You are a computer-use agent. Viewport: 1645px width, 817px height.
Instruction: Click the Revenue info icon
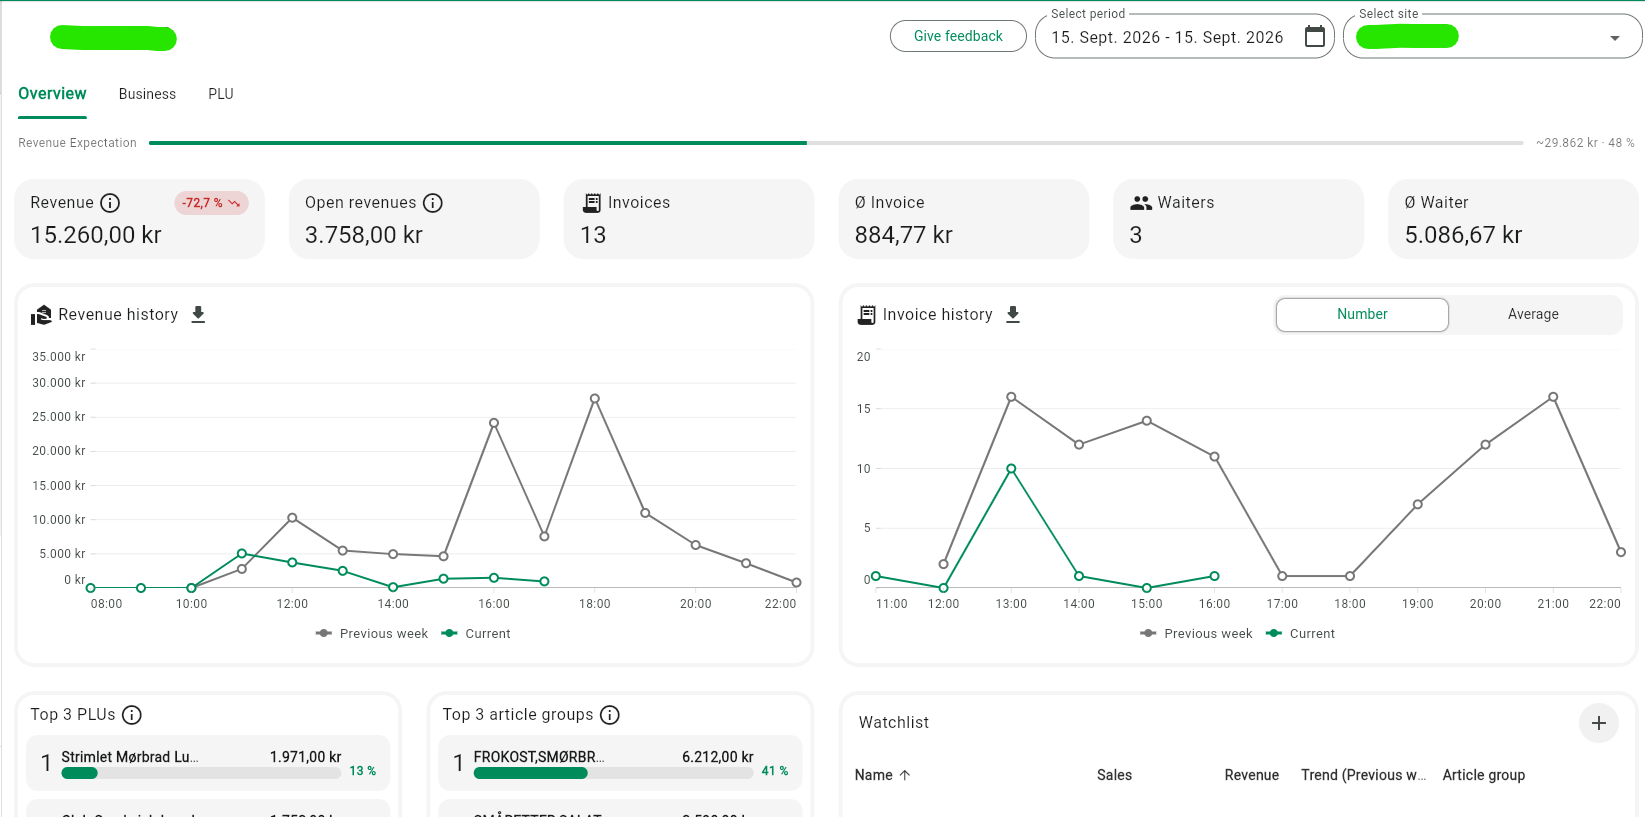pos(110,203)
